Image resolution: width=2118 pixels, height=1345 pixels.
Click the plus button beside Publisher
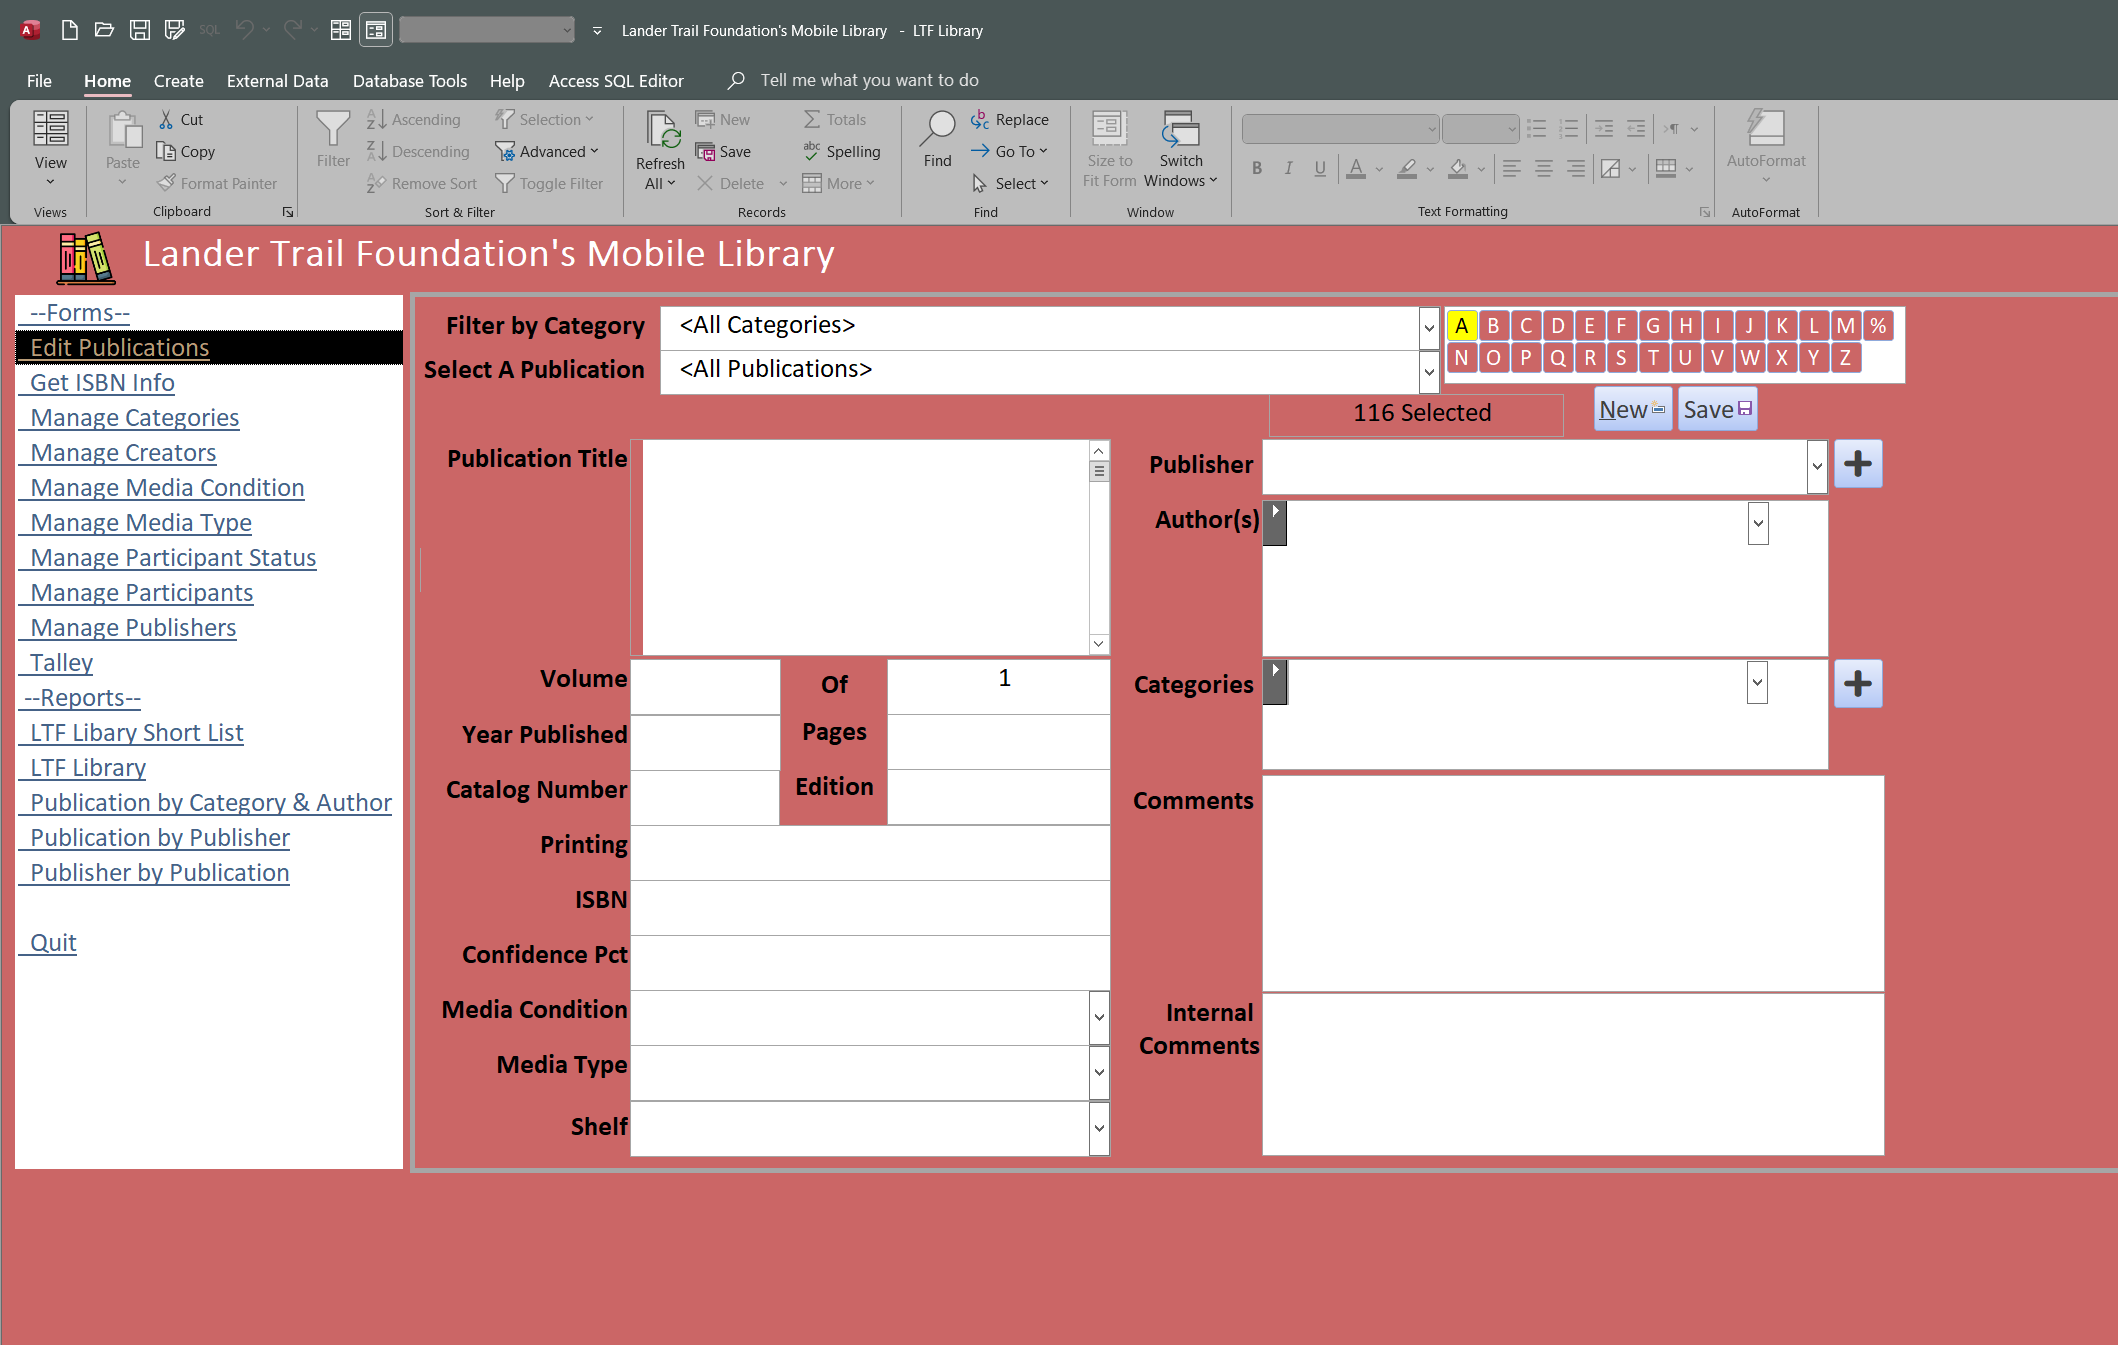coord(1858,464)
